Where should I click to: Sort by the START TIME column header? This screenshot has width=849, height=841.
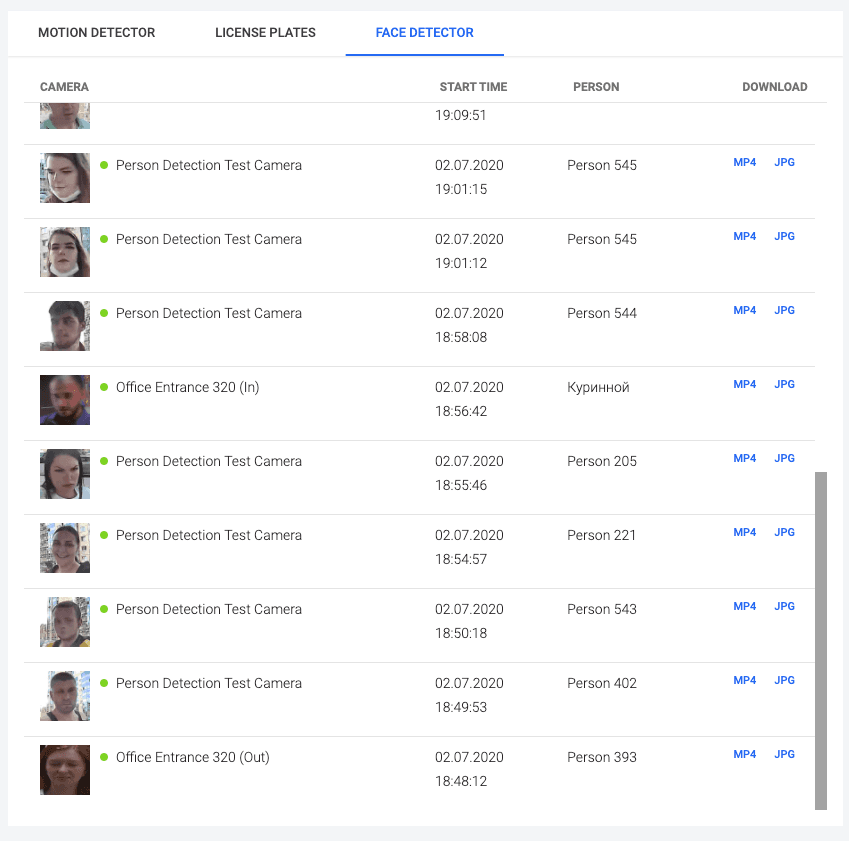[473, 87]
